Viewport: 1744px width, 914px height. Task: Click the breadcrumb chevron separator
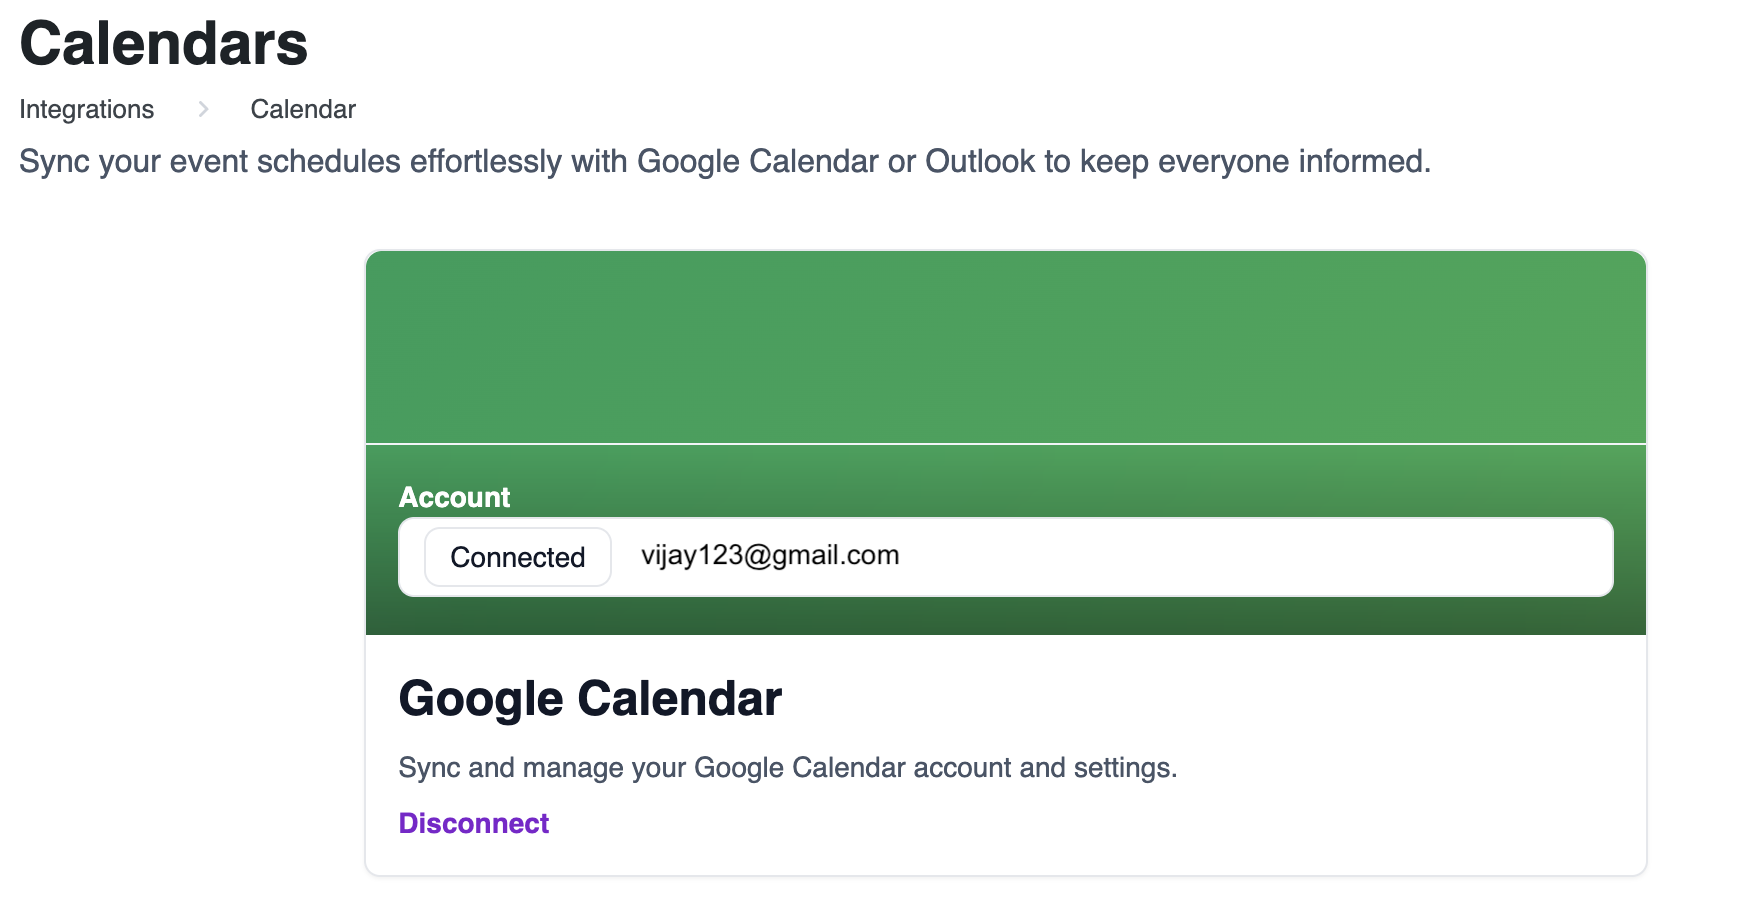203,109
